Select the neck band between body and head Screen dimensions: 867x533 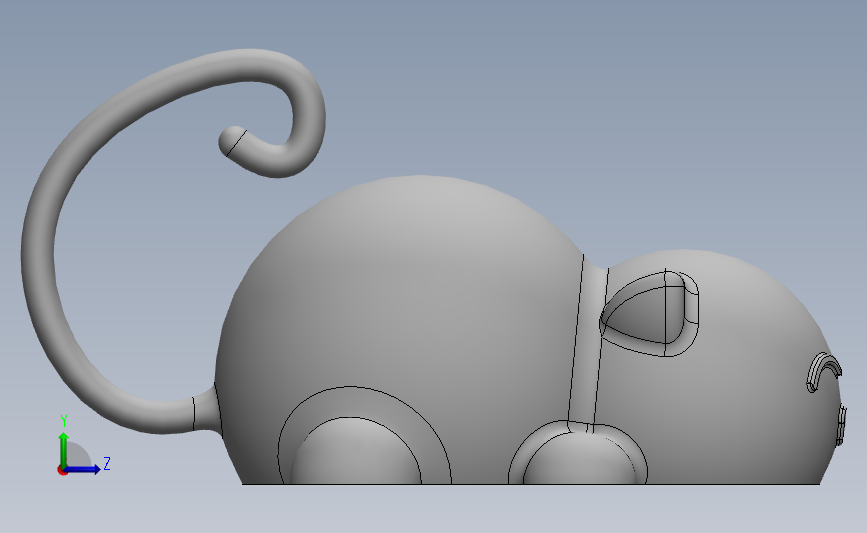[587, 343]
